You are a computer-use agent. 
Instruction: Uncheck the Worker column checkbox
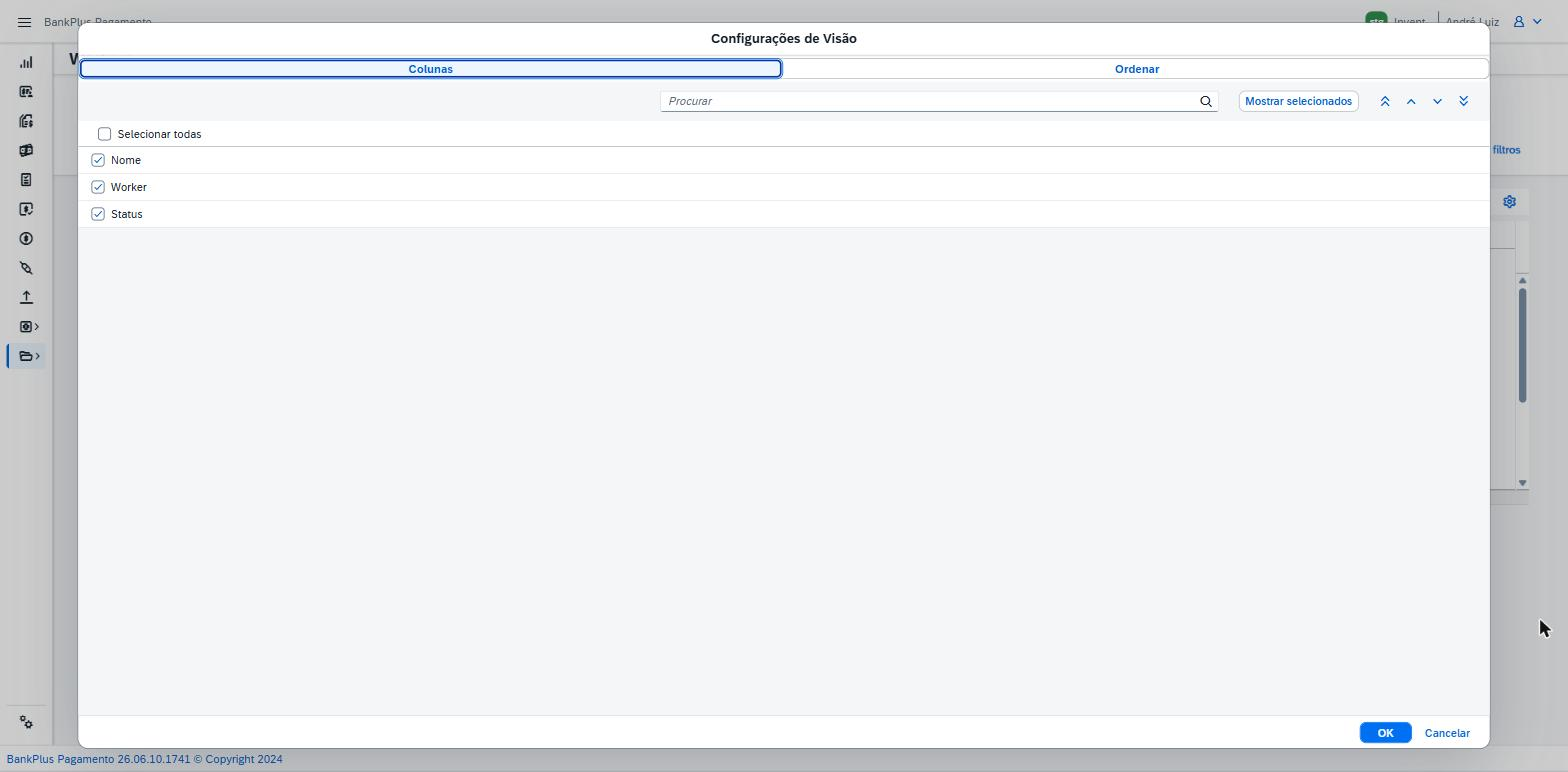(98, 187)
